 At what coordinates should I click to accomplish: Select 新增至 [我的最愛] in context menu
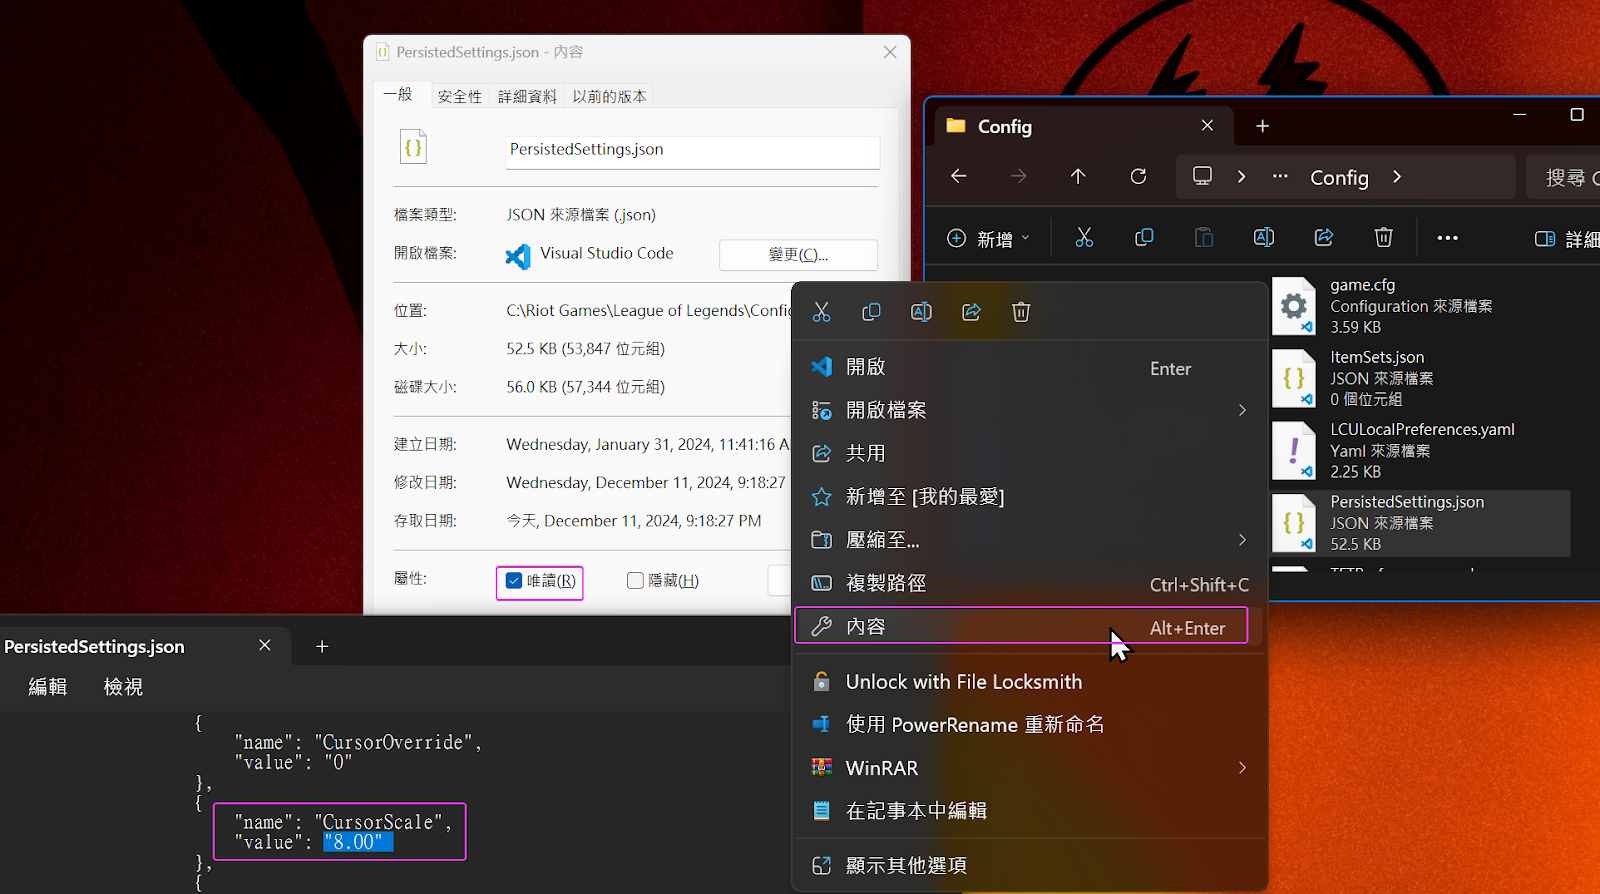pyautogui.click(x=1030, y=497)
